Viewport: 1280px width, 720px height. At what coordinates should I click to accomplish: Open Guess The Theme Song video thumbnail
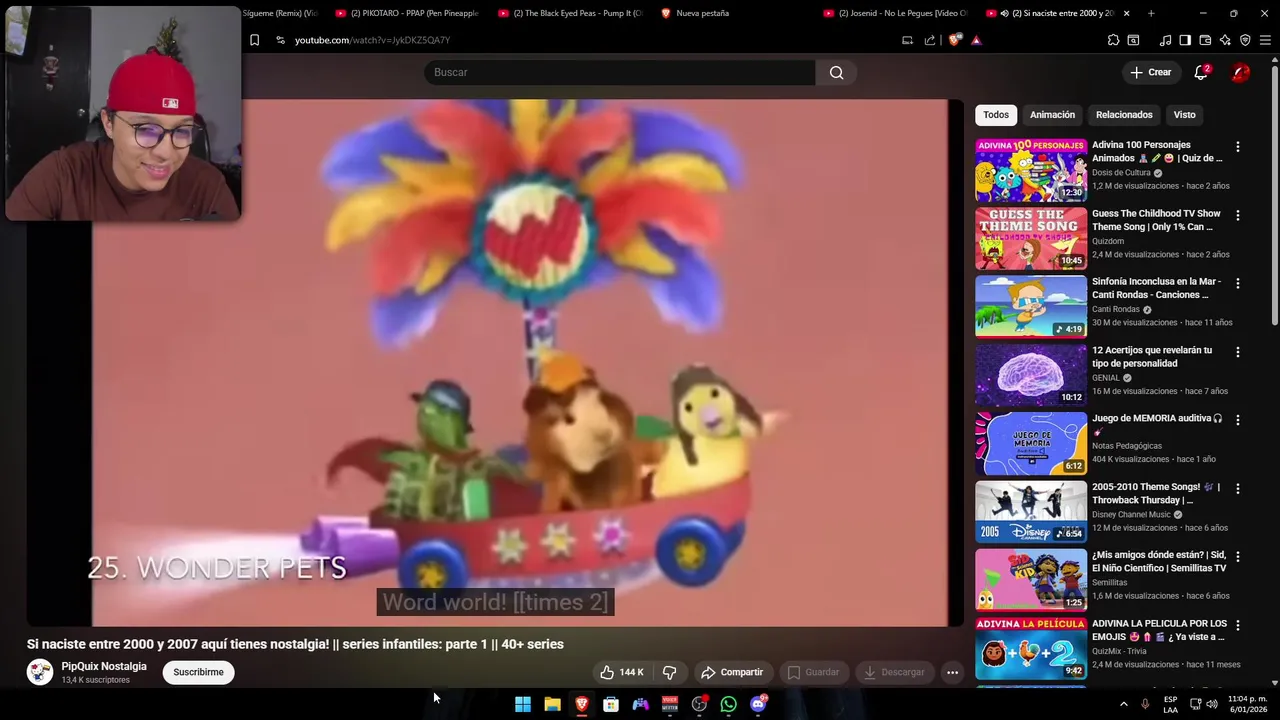click(1031, 238)
